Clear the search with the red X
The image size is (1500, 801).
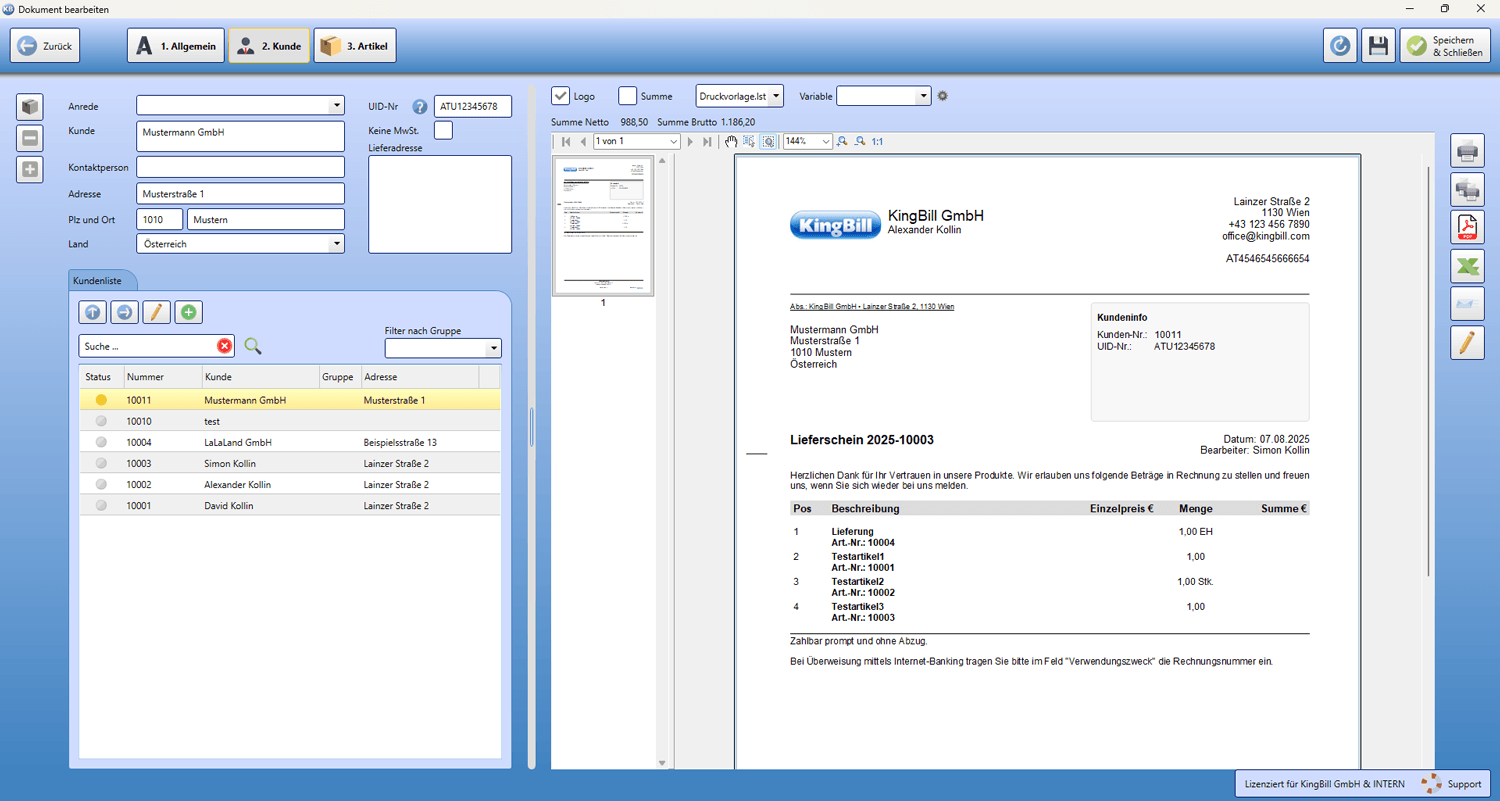click(x=224, y=346)
